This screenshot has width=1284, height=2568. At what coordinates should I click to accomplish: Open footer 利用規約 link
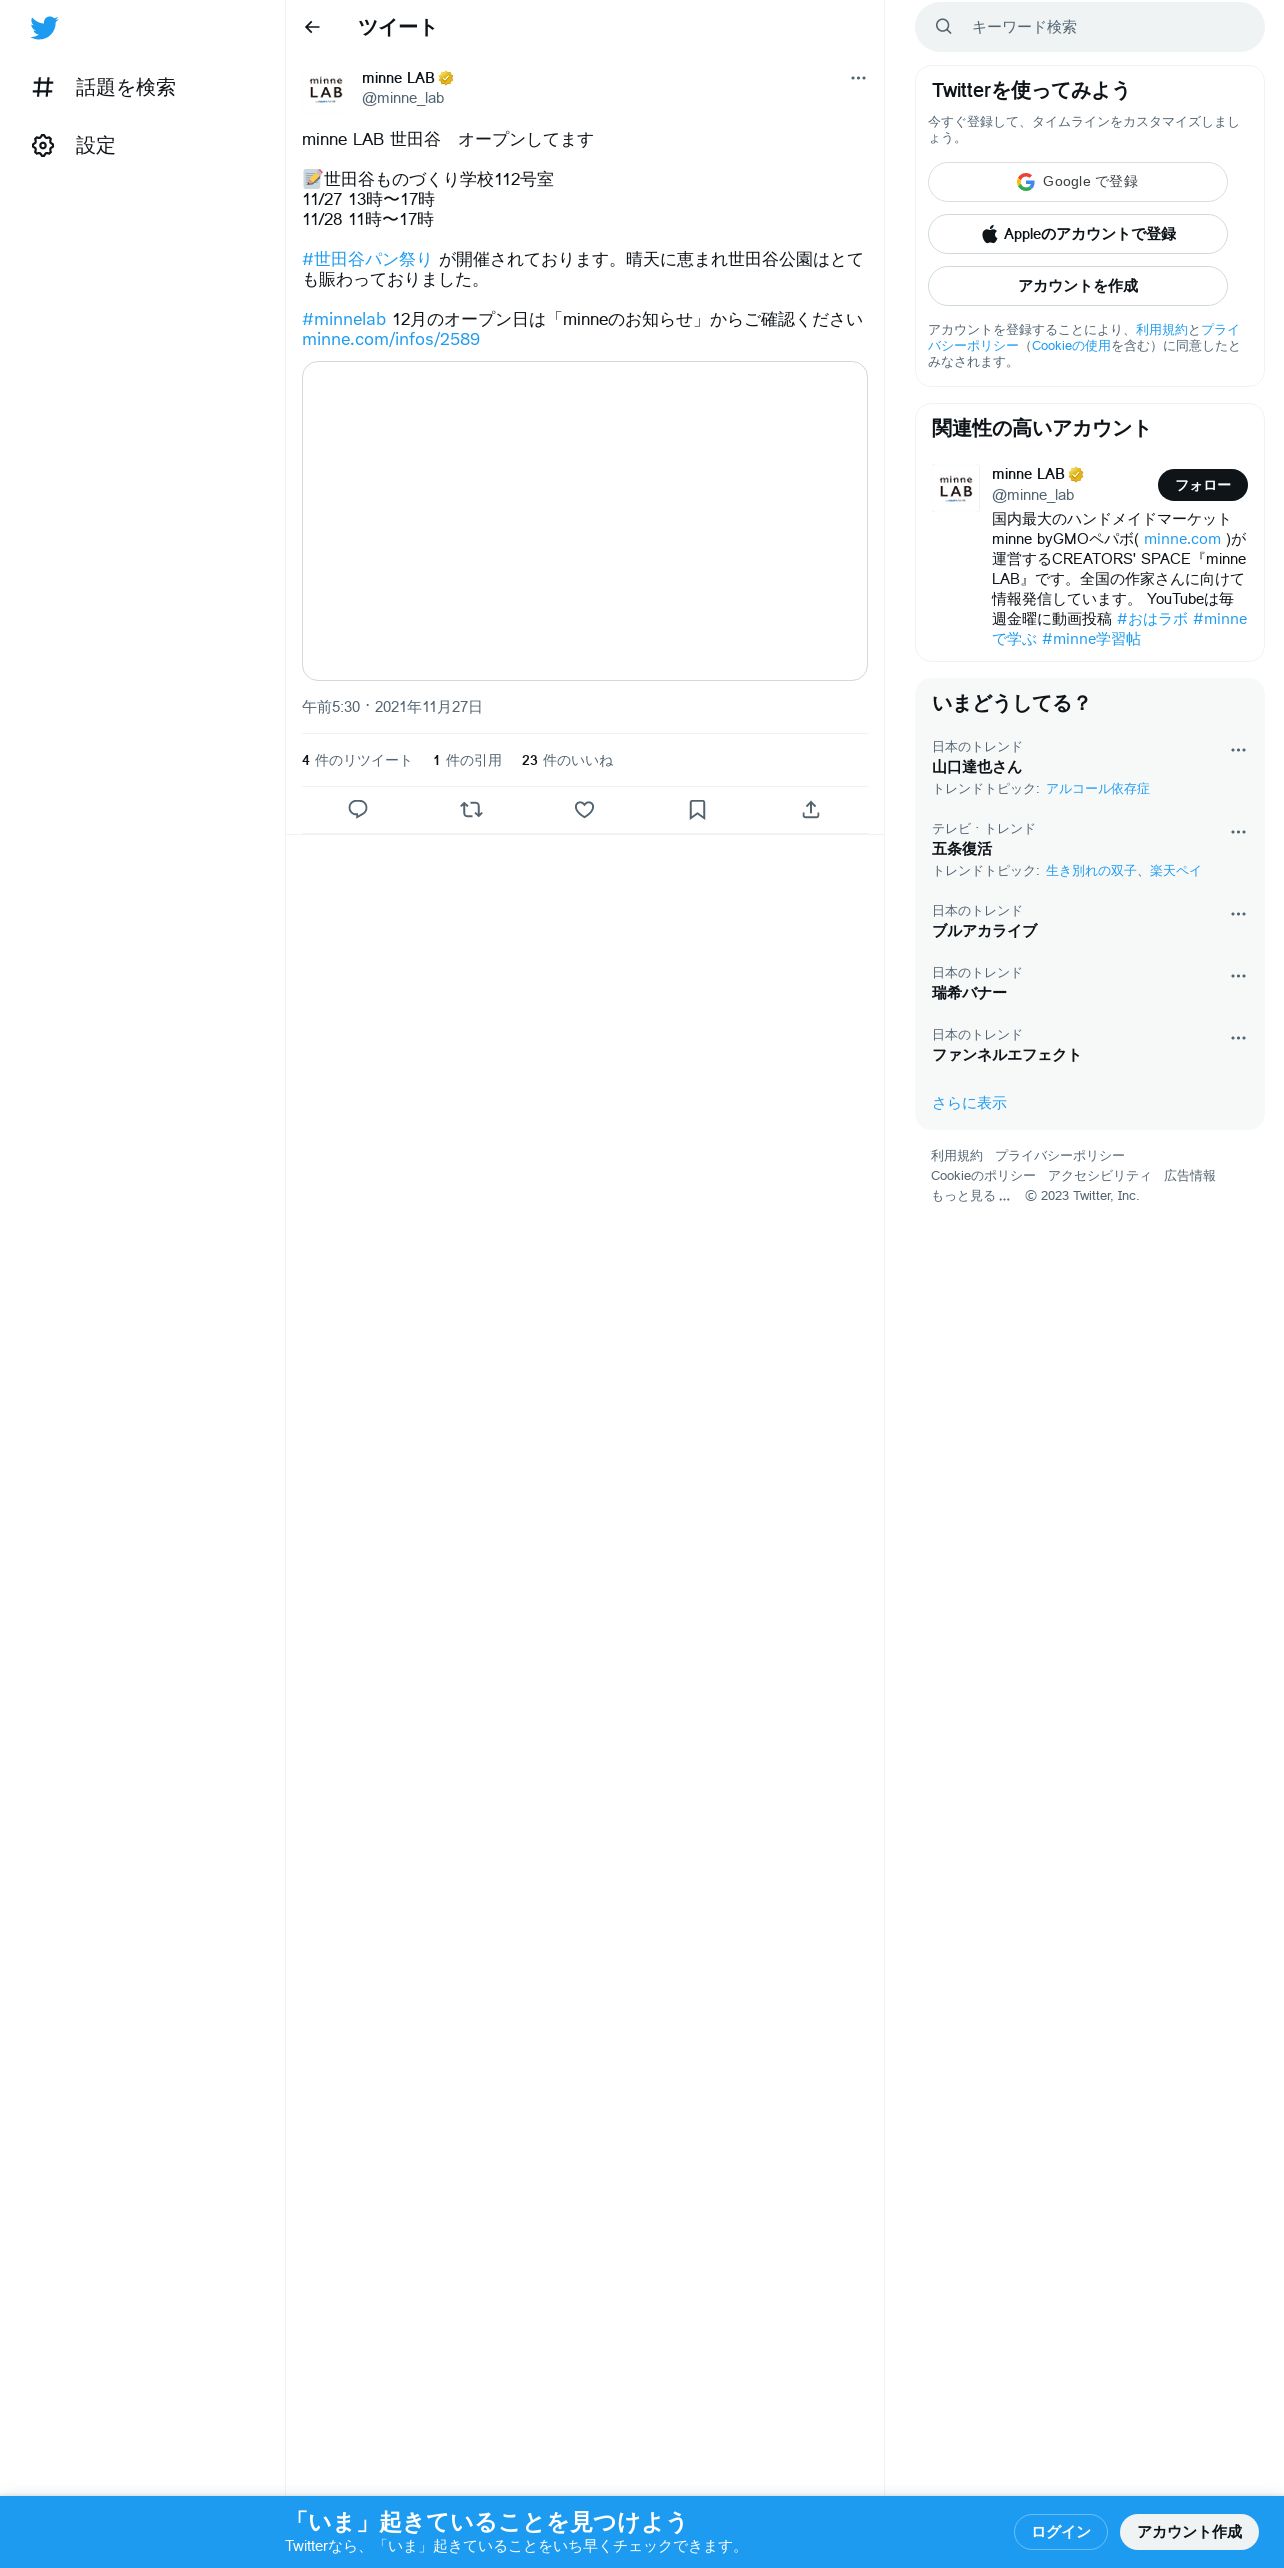tap(957, 1156)
